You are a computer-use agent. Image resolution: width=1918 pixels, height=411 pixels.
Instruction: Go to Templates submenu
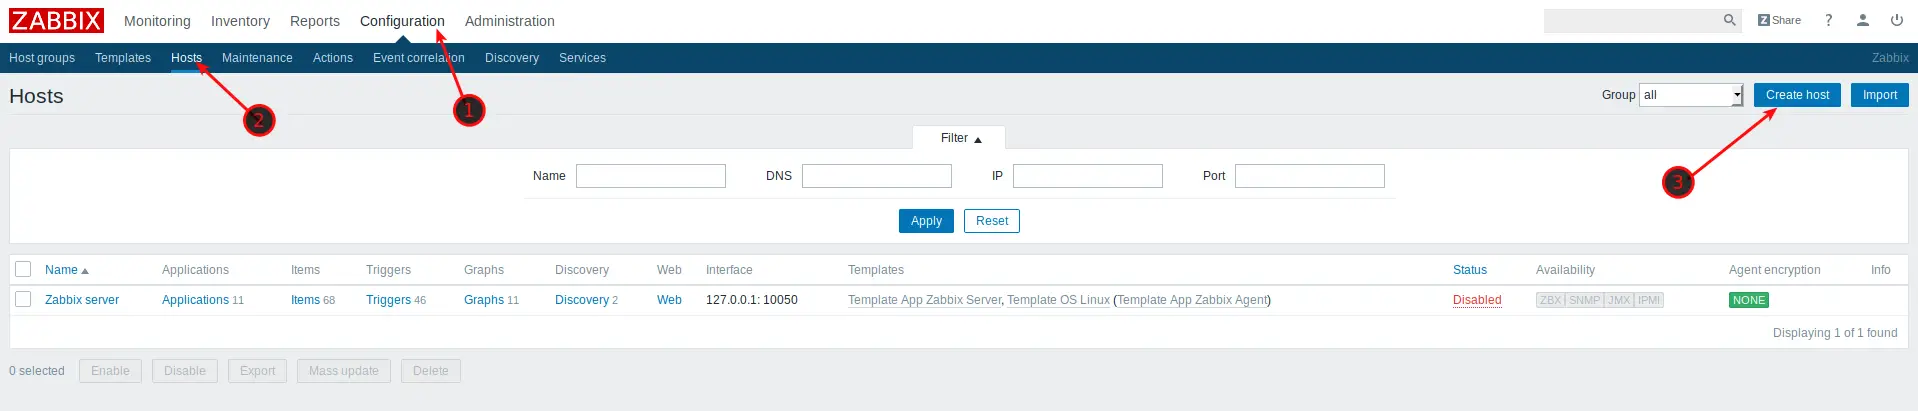pos(123,58)
